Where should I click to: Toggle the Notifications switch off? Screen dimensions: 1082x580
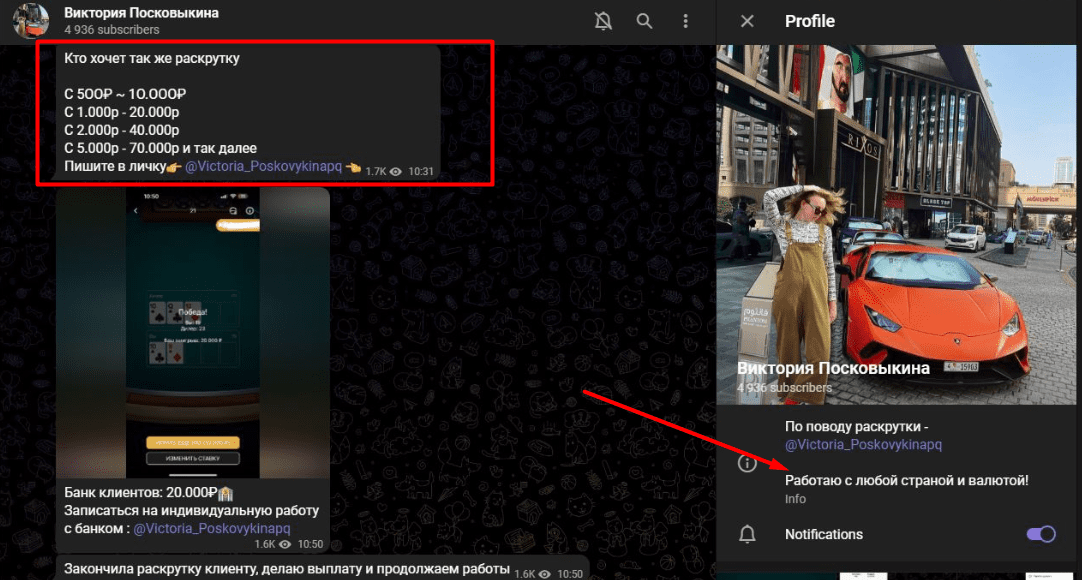tap(1040, 534)
